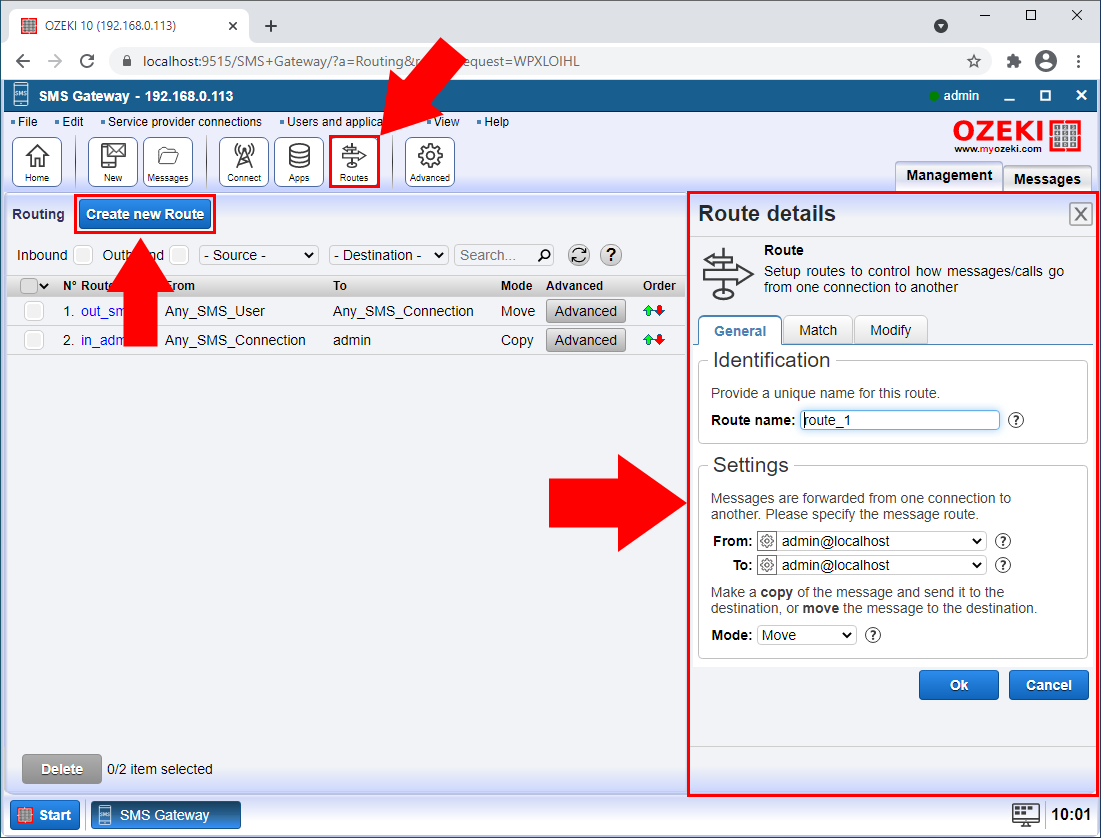Check the select-all header checkbox
The width and height of the screenshot is (1101, 838).
29,286
